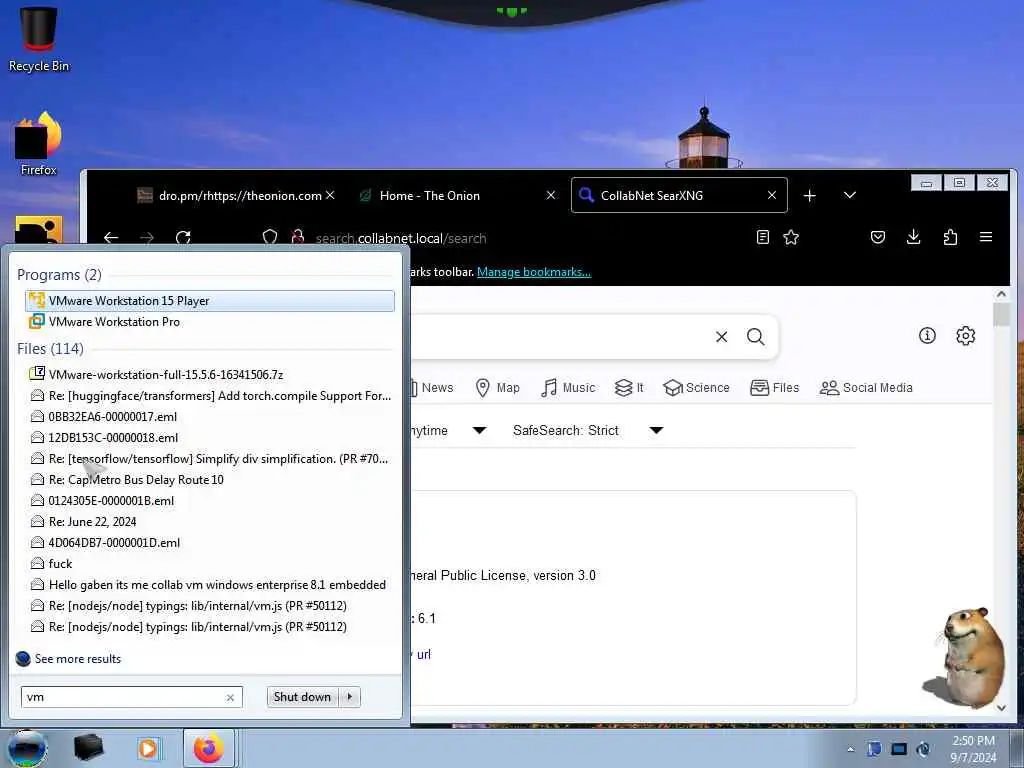Viewport: 1024px width, 768px height.
Task: Show hidden system tray icons
Action: [x=850, y=749]
